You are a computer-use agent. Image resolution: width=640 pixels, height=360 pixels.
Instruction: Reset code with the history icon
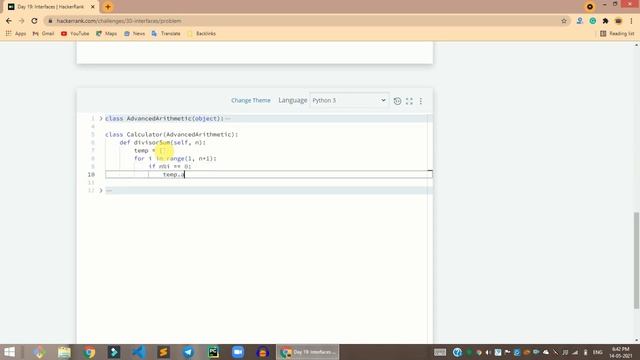tap(397, 101)
